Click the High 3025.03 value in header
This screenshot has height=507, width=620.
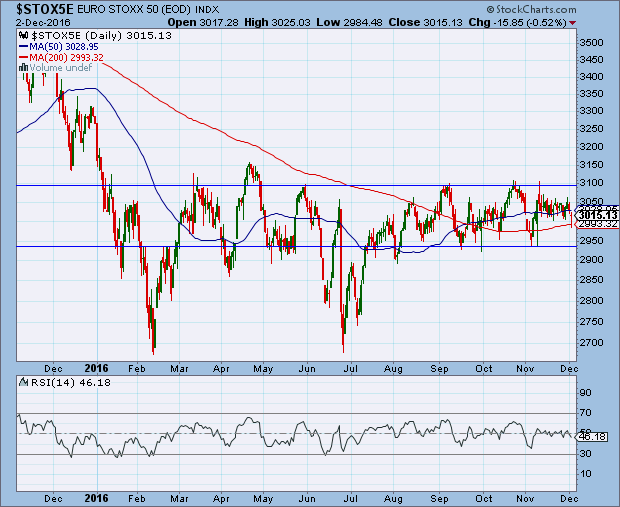tap(314, 20)
